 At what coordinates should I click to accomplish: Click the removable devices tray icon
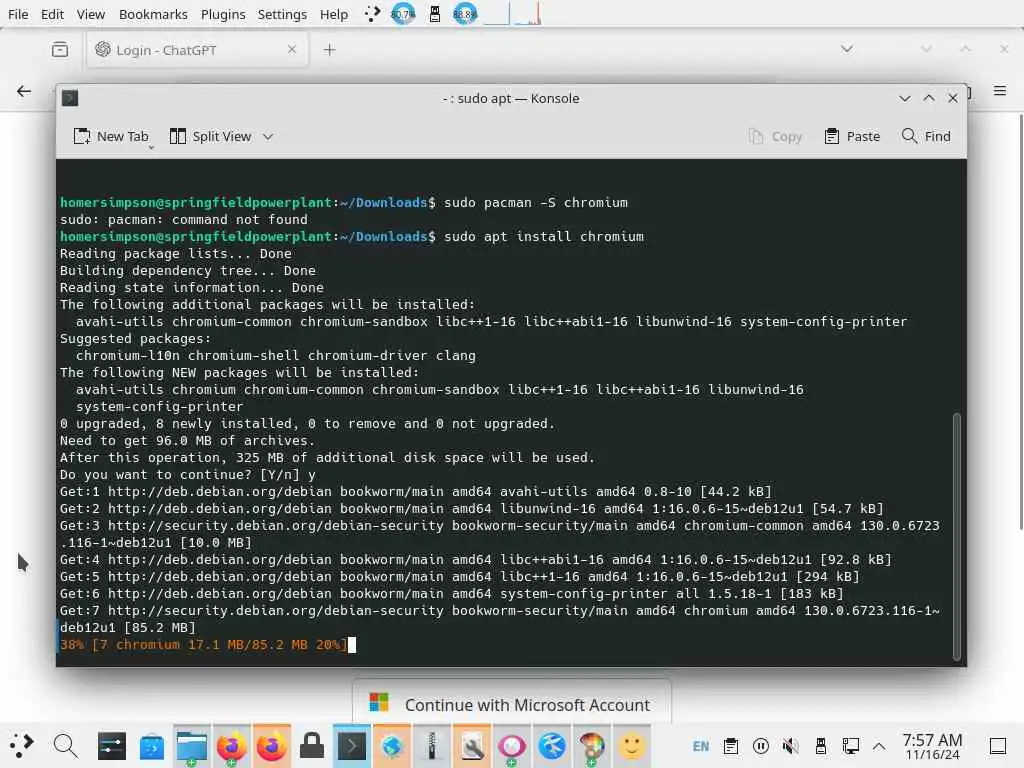click(x=821, y=746)
